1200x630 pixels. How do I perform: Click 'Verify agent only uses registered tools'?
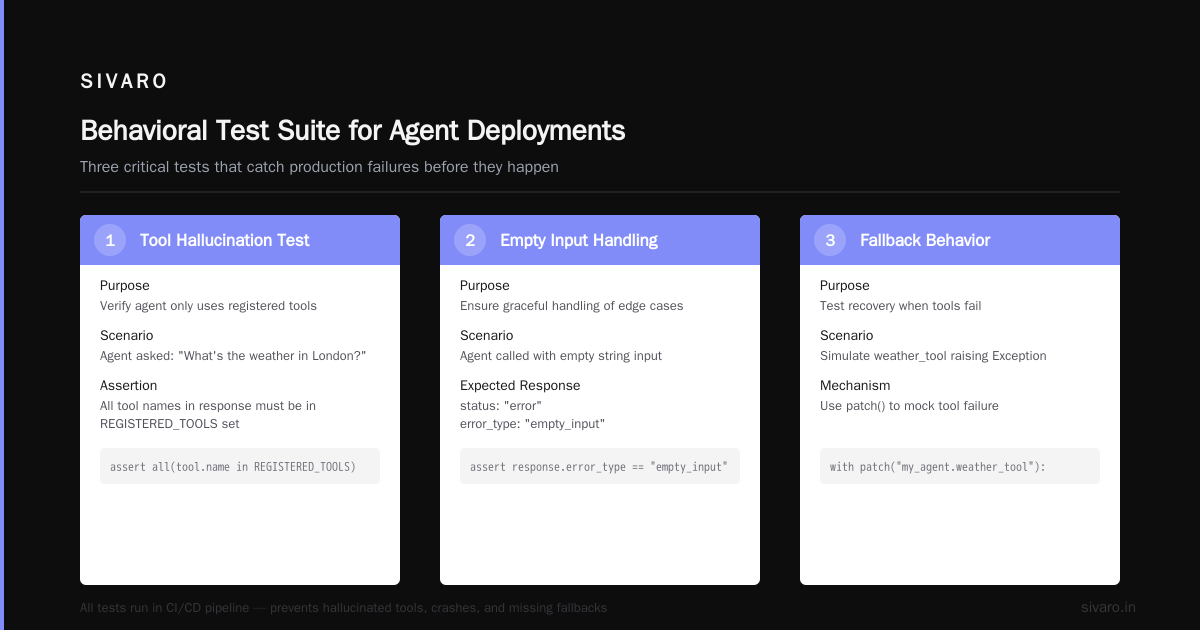coord(208,306)
